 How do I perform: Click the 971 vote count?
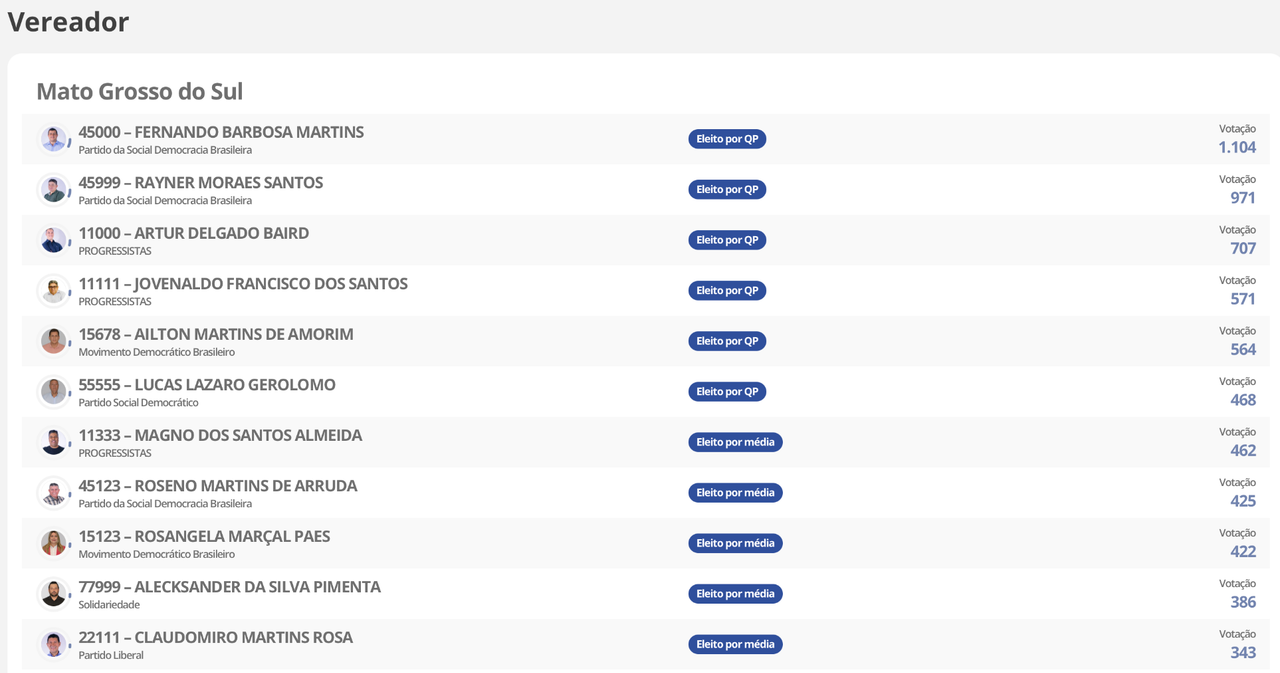coord(1243,198)
